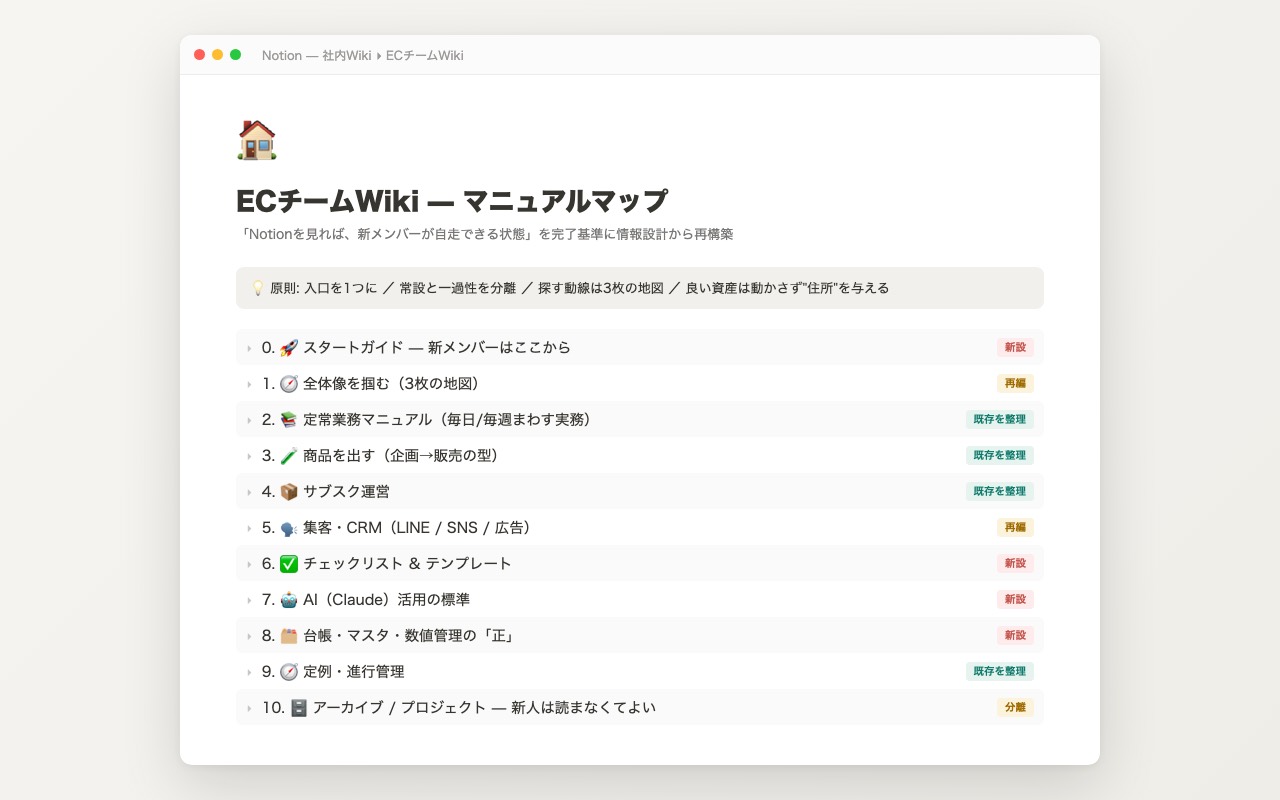This screenshot has width=1280, height=800.
Task: Expand the 6. チェックリスト & テンプレート toggle
Action: 249,564
